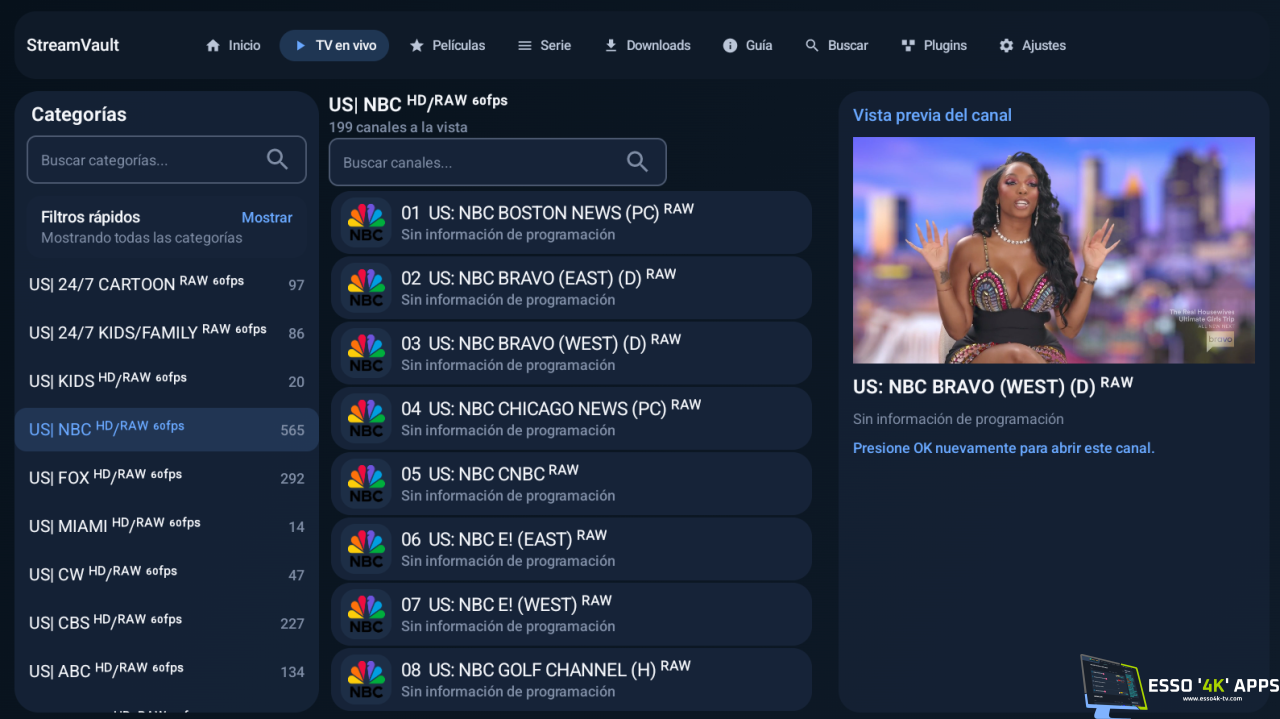Select the US| NBC category
Screen dimensions: 1280x719
point(166,429)
